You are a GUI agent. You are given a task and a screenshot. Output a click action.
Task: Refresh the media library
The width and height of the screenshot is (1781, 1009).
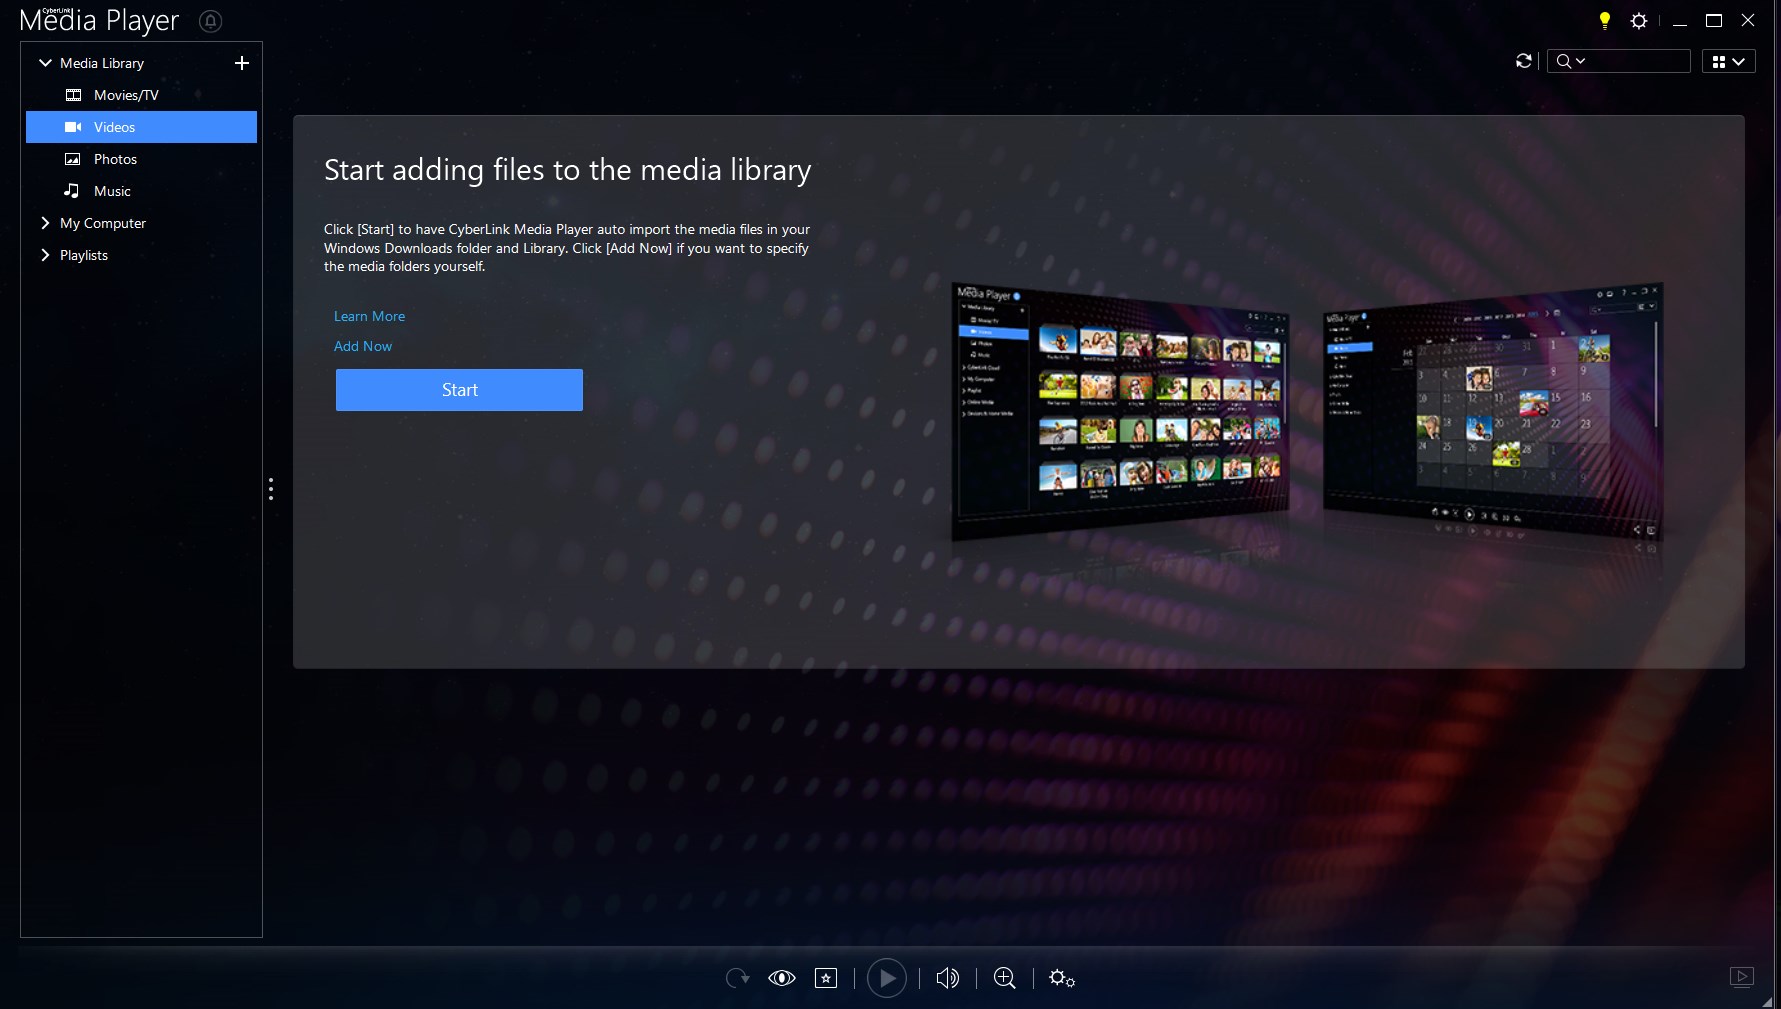pos(1523,61)
